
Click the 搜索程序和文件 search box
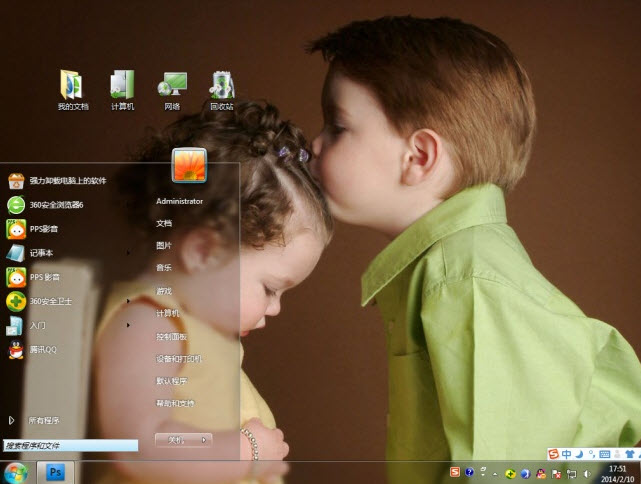(x=71, y=446)
